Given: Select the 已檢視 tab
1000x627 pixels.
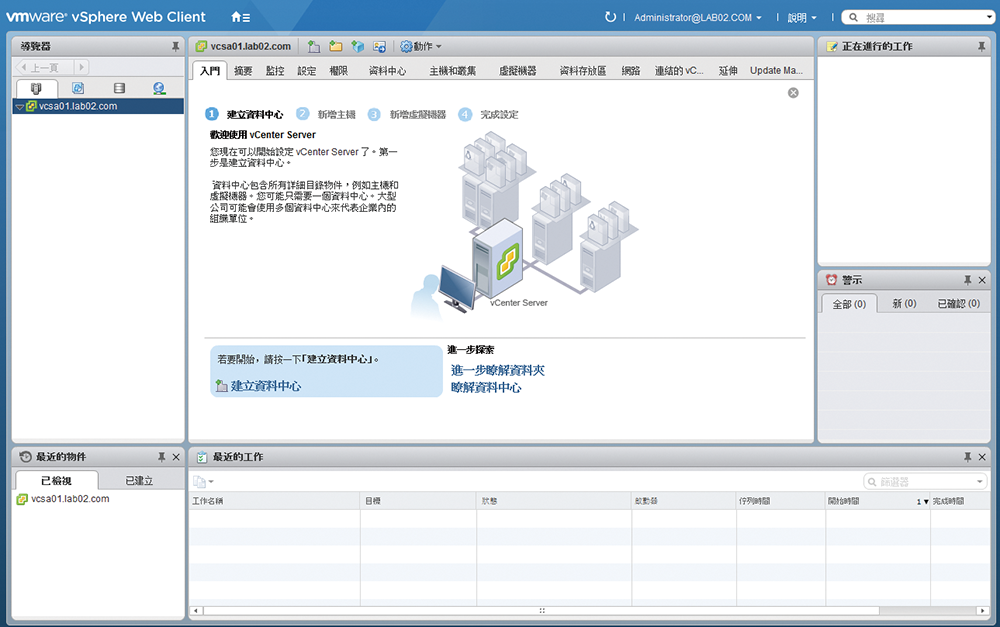Looking at the screenshot, I should tap(56, 480).
